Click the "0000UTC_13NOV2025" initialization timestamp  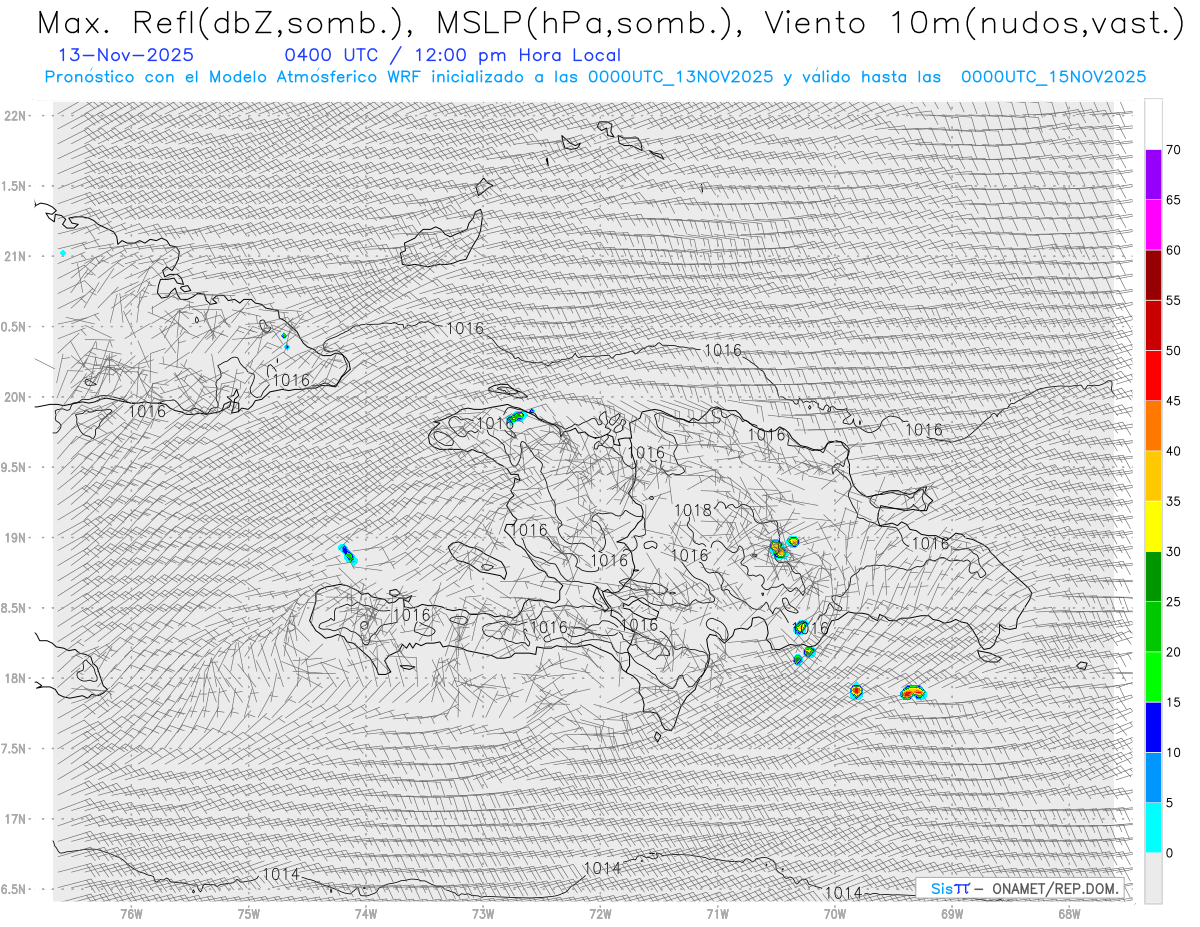(680, 77)
